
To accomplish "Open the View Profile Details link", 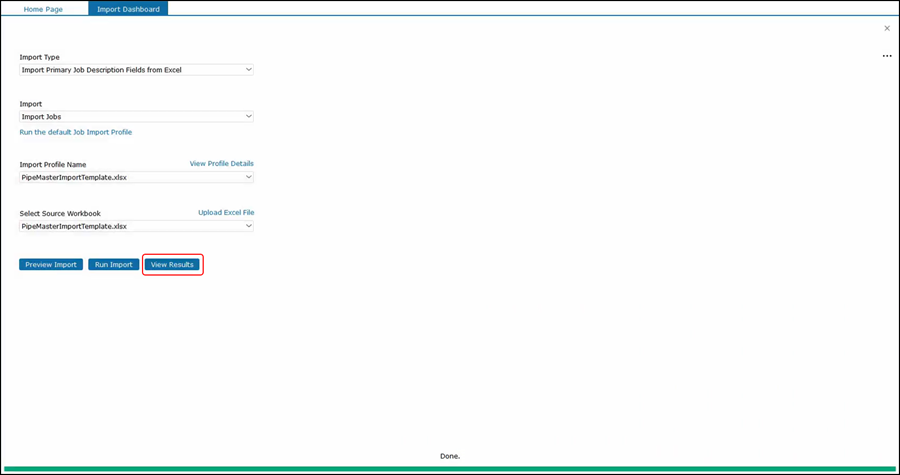I will [x=221, y=163].
